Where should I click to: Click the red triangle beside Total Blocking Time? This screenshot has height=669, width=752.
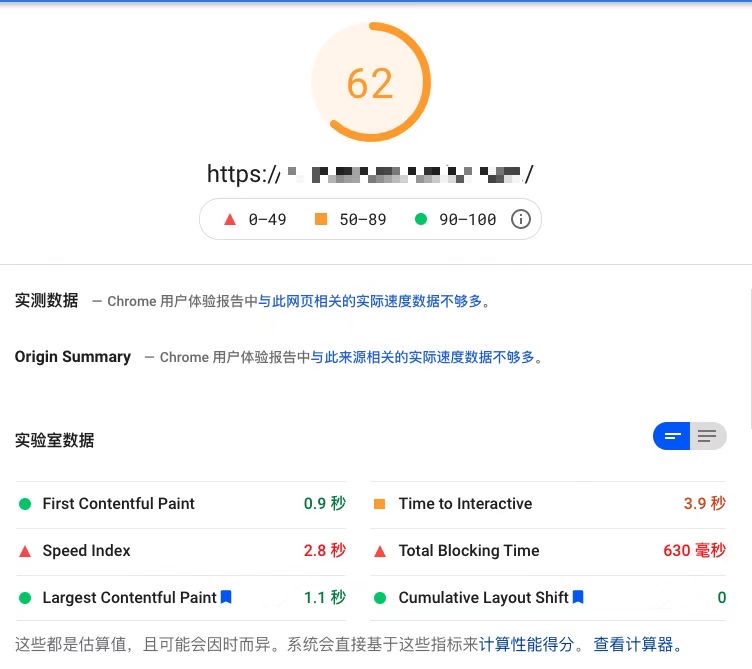[379, 551]
